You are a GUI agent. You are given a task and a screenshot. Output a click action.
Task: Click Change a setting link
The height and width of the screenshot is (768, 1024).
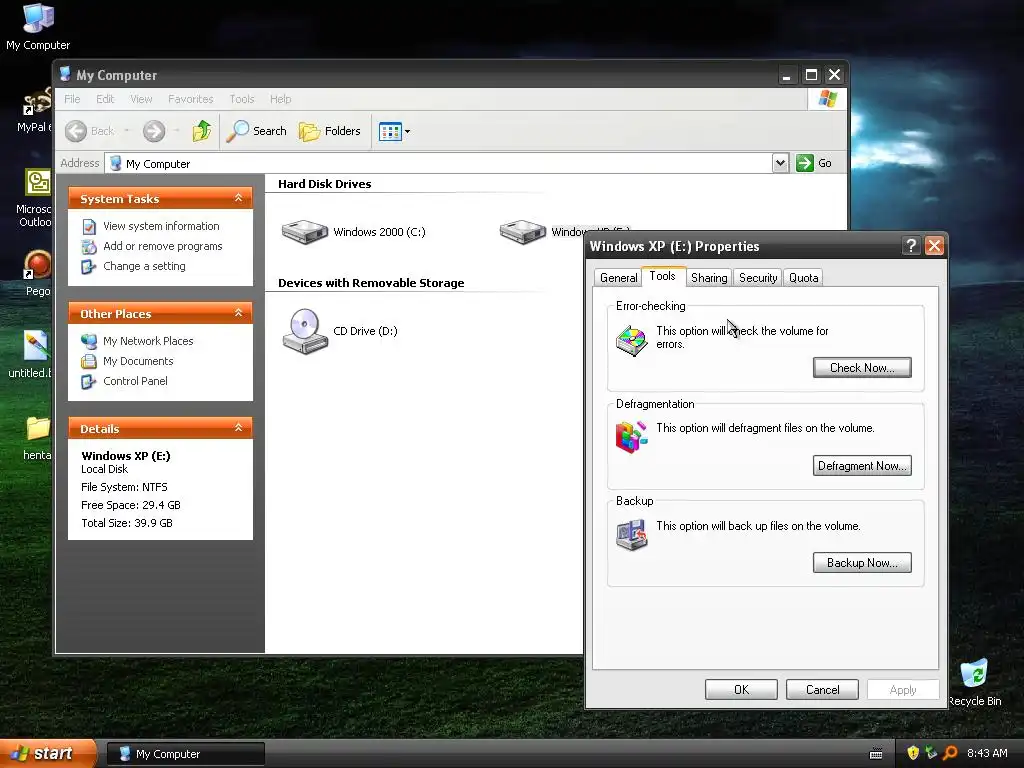tap(144, 266)
